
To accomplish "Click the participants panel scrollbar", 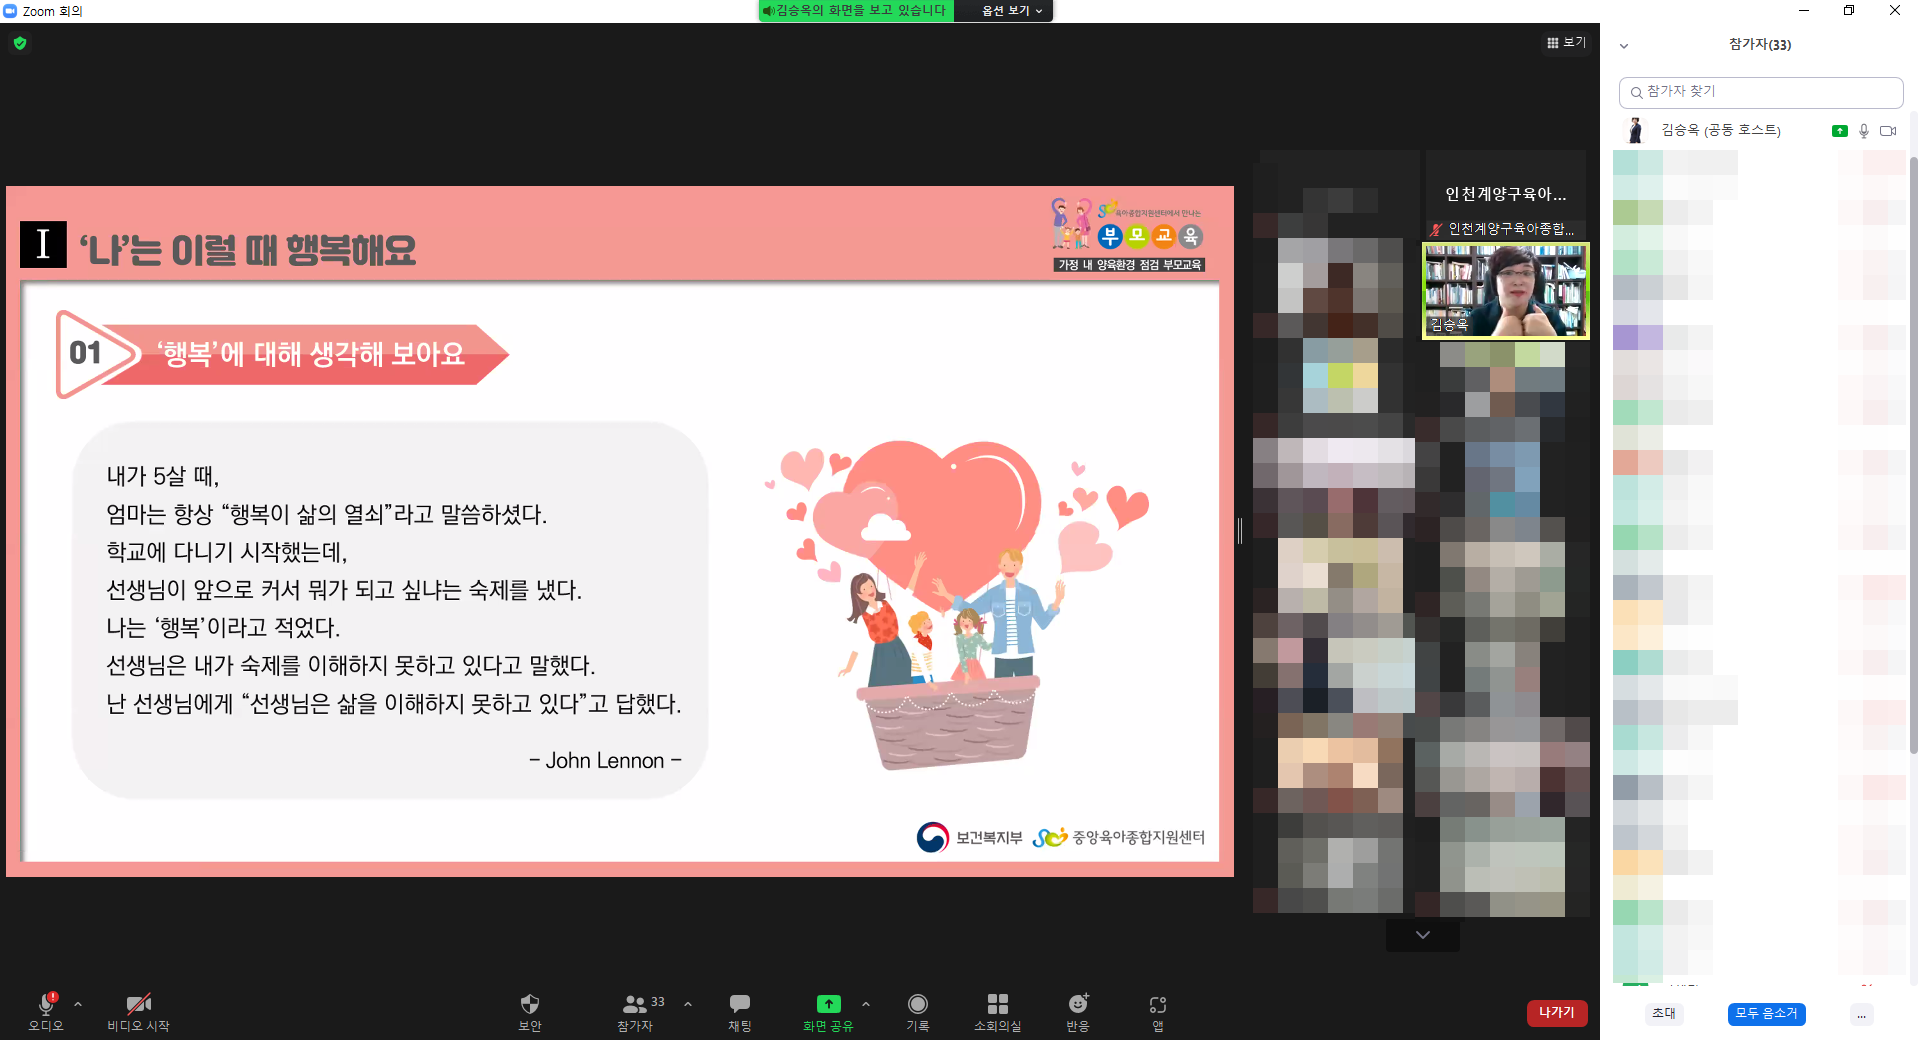I will [x=1913, y=450].
